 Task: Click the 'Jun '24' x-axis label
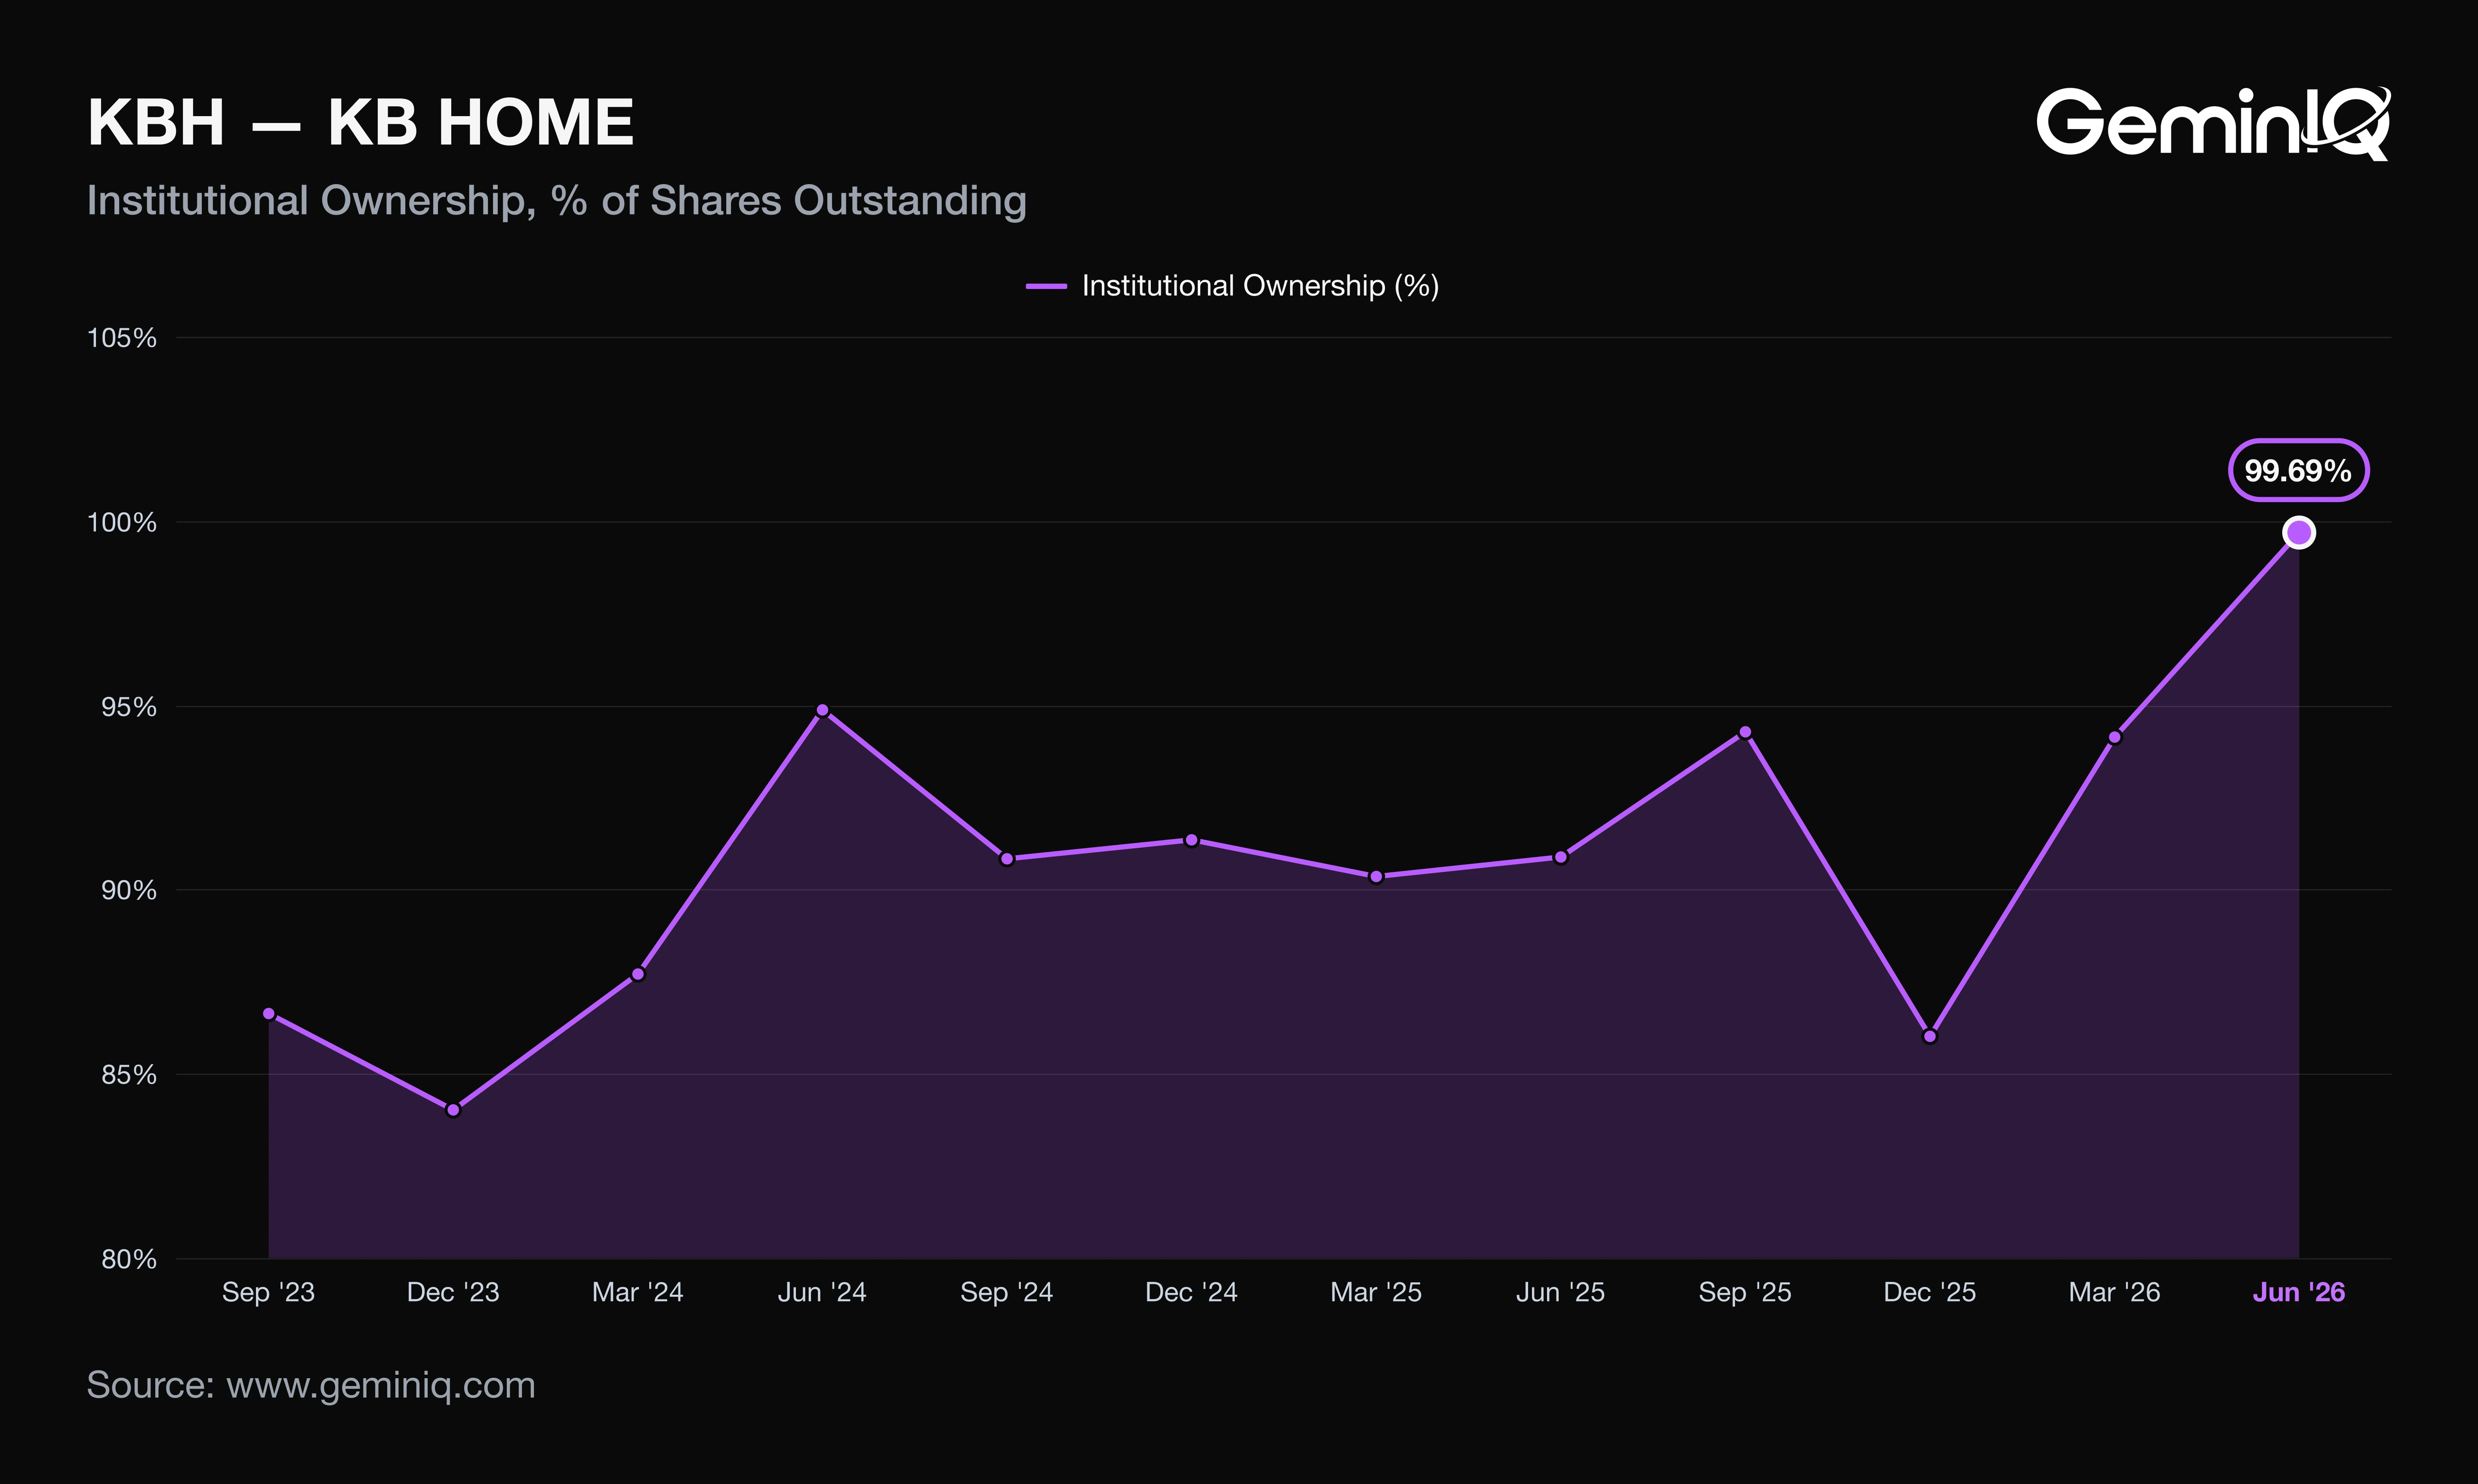click(822, 1293)
